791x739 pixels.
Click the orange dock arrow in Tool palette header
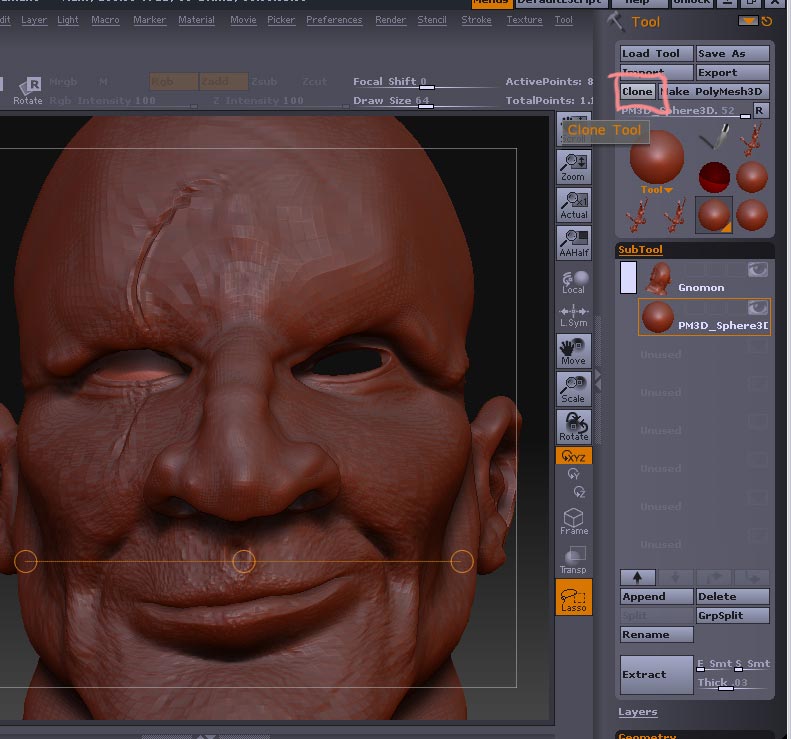coord(748,21)
